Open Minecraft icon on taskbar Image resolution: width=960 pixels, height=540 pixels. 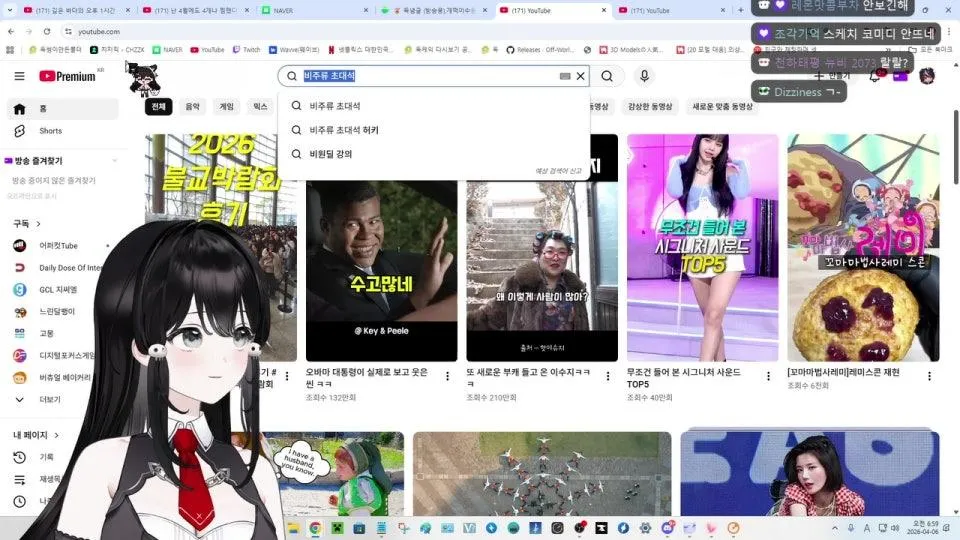click(x=337, y=528)
